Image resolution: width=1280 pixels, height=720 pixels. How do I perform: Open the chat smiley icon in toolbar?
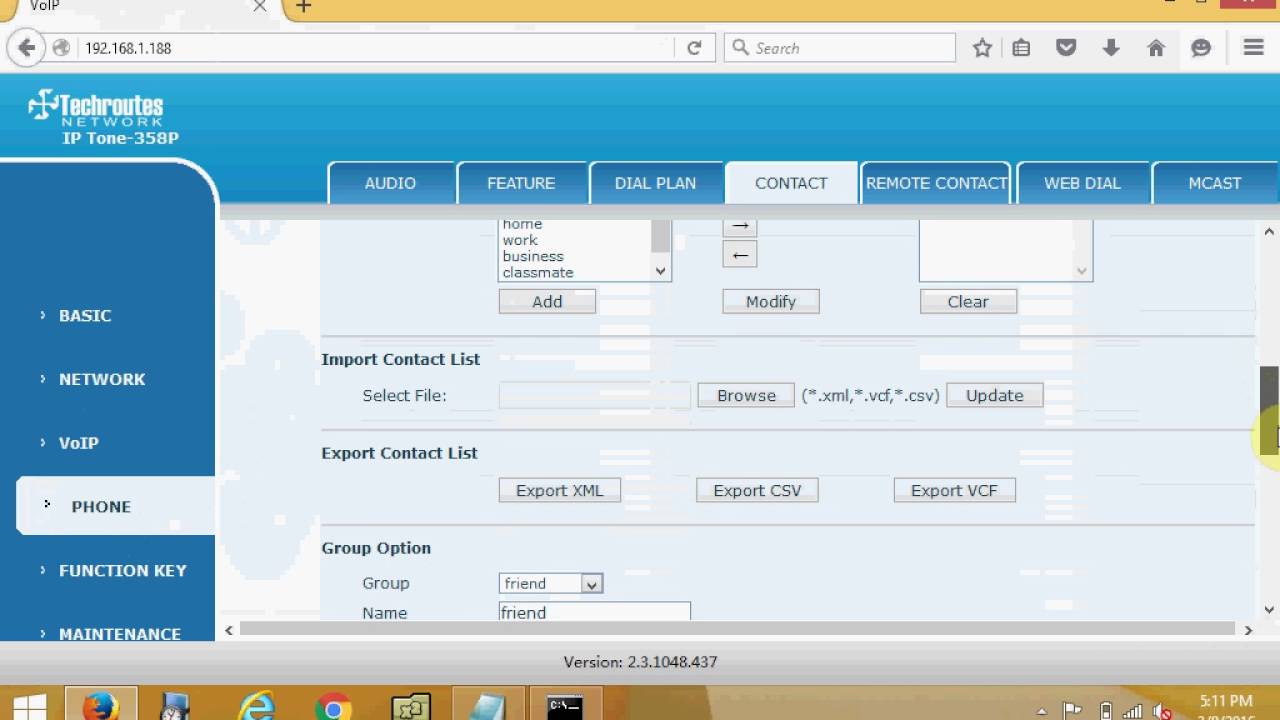1201,48
